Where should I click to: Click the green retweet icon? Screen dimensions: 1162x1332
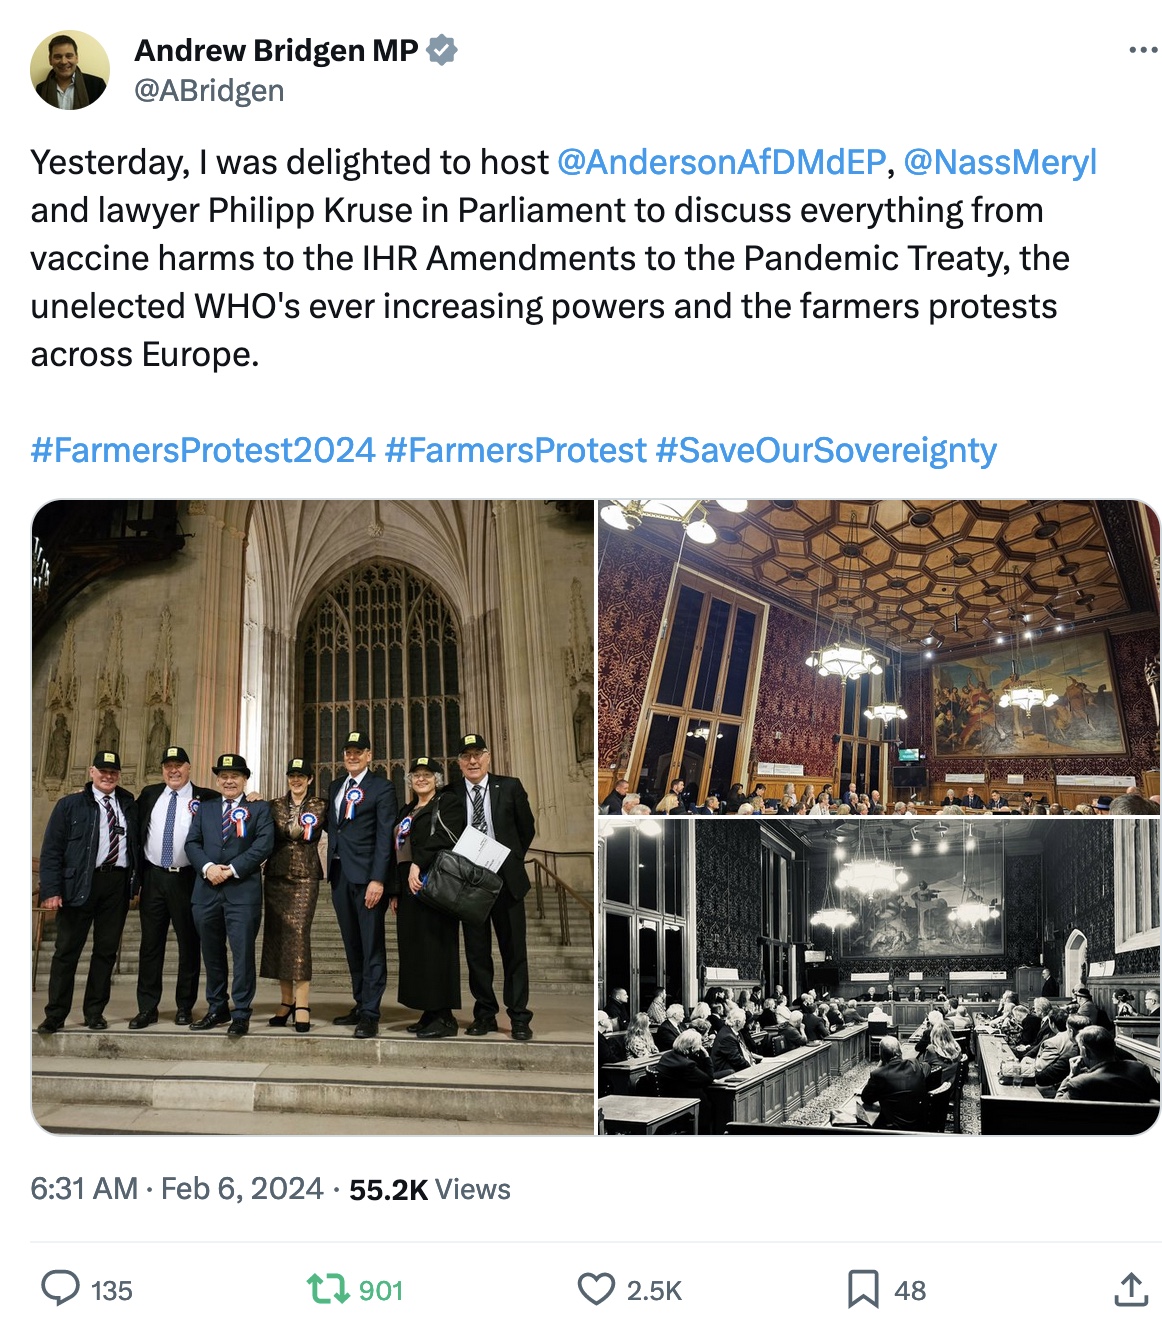324,1288
